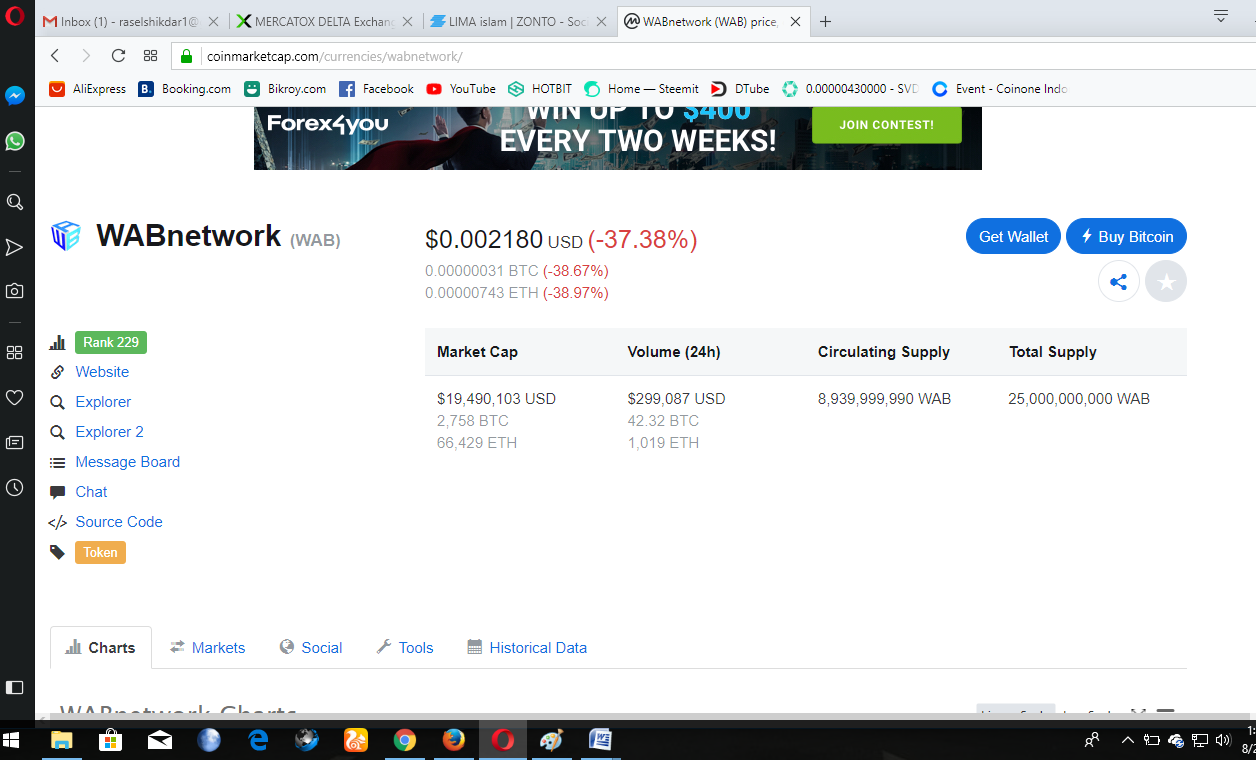Open the Bikroy.com bookmark
This screenshot has width=1256, height=770.
click(x=285, y=89)
